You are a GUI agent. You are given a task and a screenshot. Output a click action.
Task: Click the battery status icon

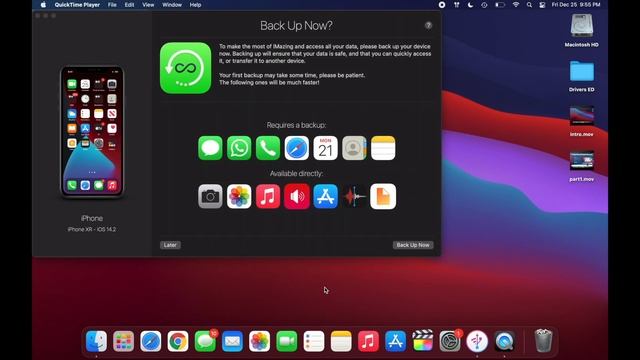(x=500, y=5)
